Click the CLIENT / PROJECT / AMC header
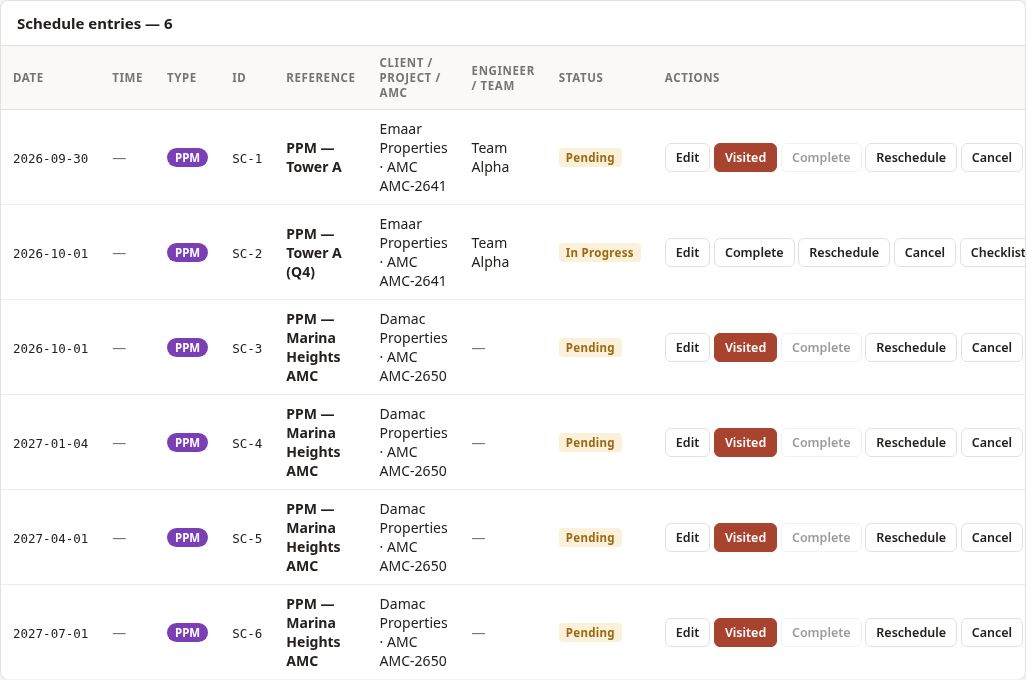 410,78
